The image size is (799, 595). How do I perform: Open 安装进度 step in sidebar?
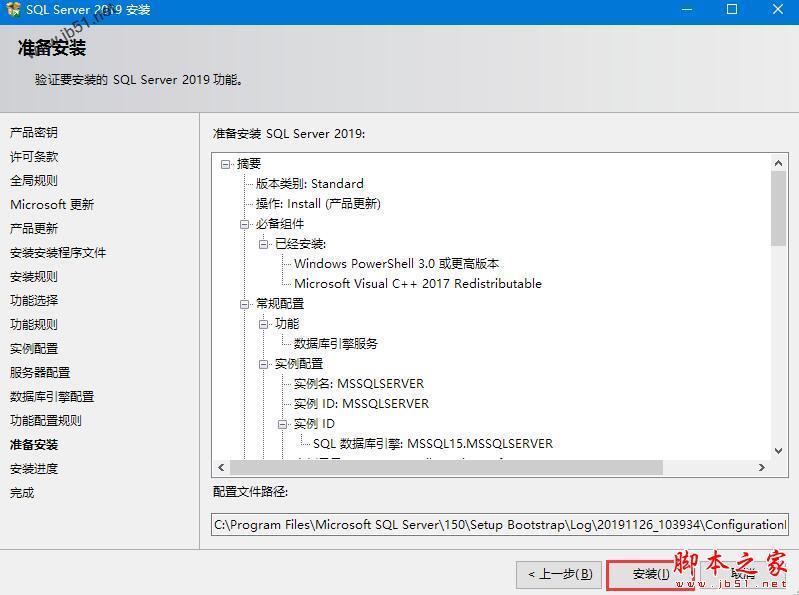coord(34,469)
